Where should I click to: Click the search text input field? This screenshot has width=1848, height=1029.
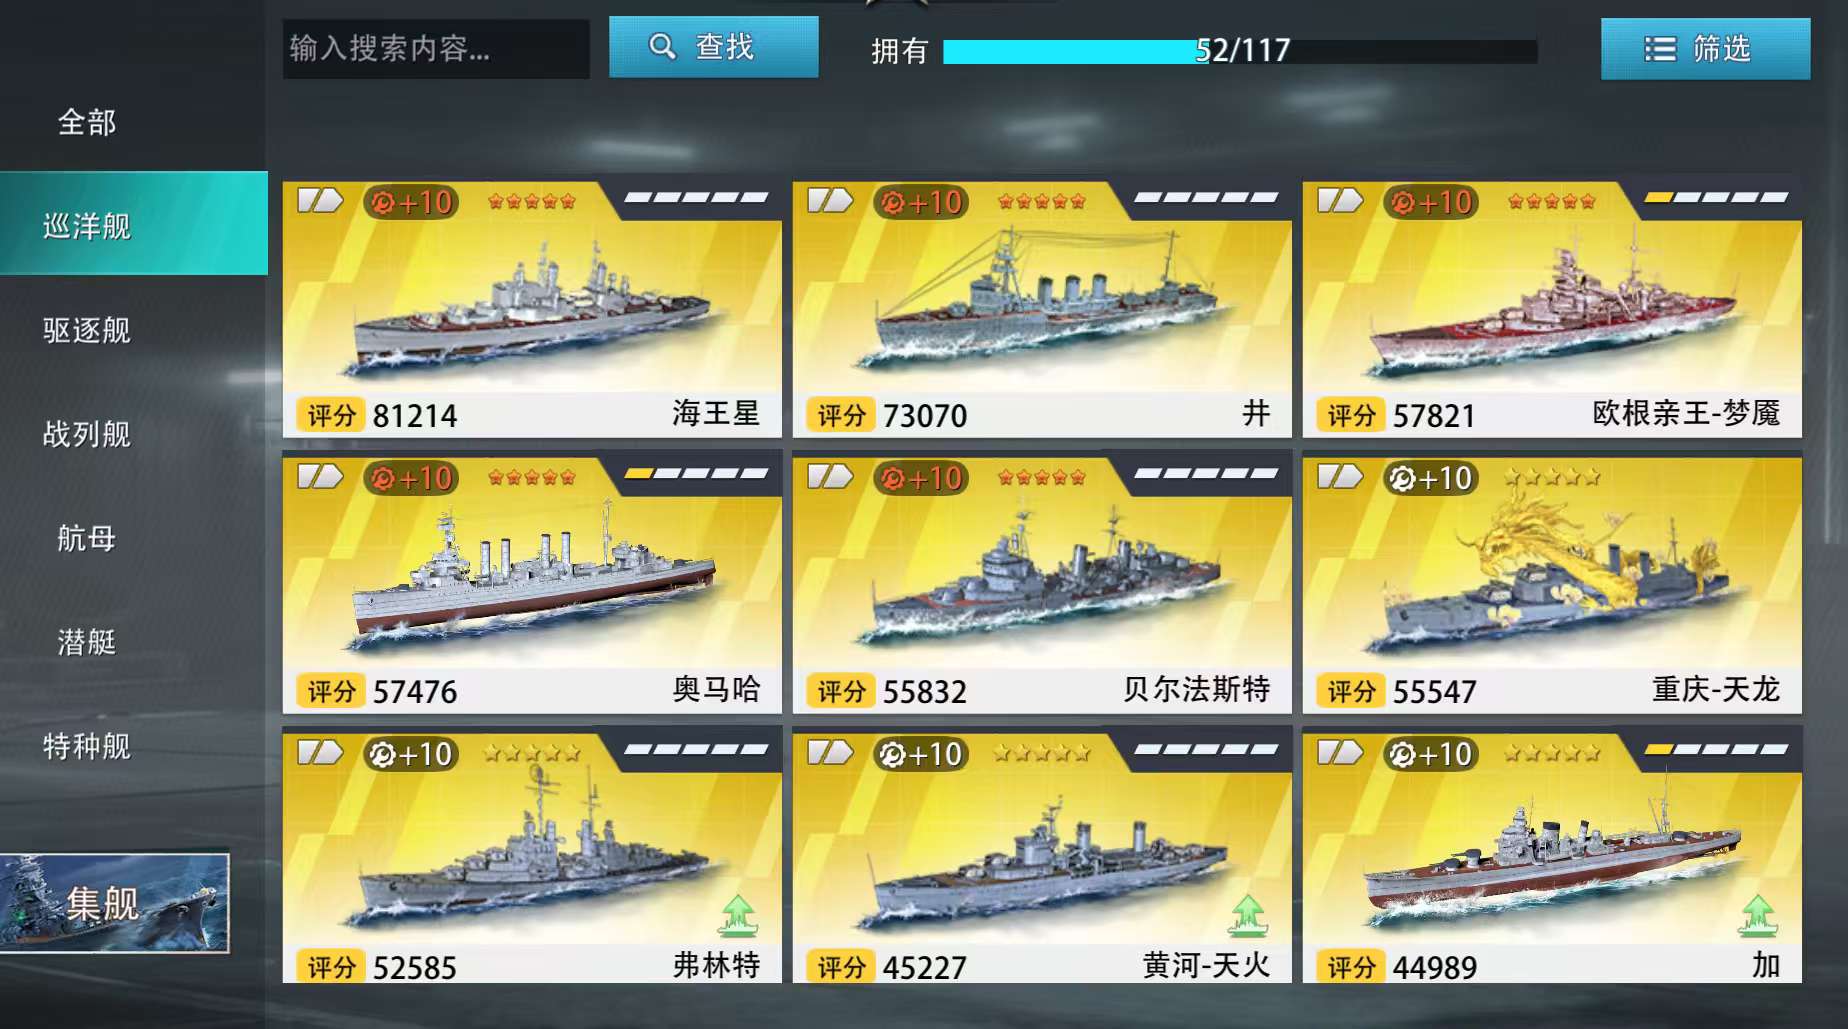pos(436,48)
